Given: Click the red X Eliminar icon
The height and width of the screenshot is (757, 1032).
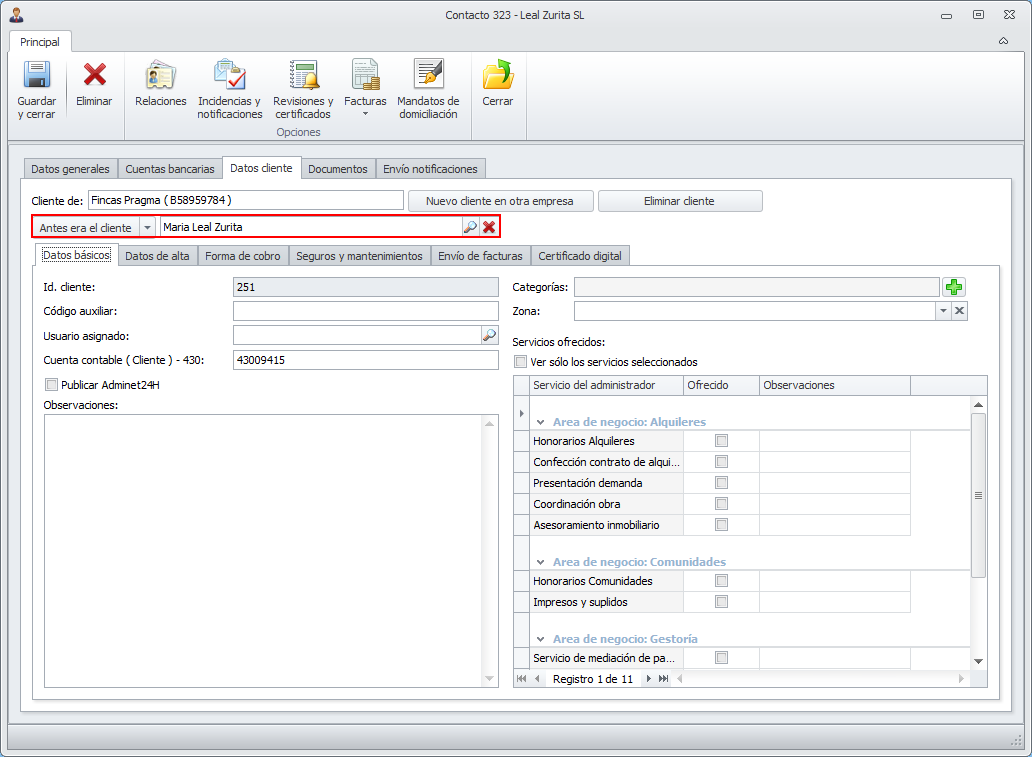Looking at the screenshot, I should 94,76.
